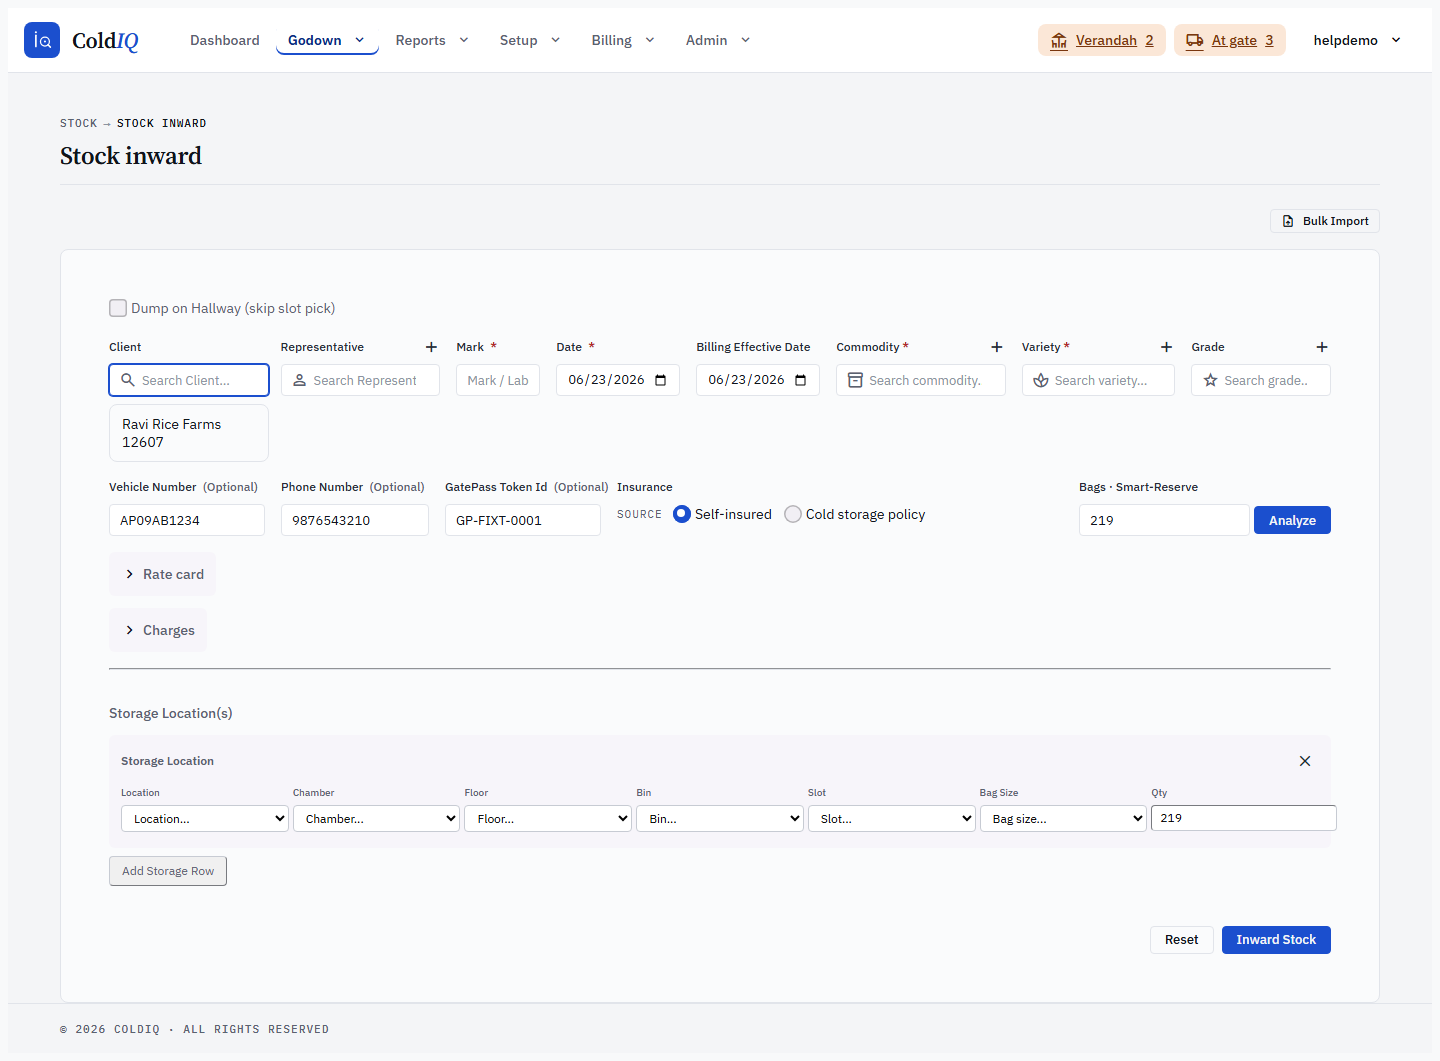This screenshot has width=1440, height=1061.
Task: Expand the Rate card section
Action: (163, 574)
